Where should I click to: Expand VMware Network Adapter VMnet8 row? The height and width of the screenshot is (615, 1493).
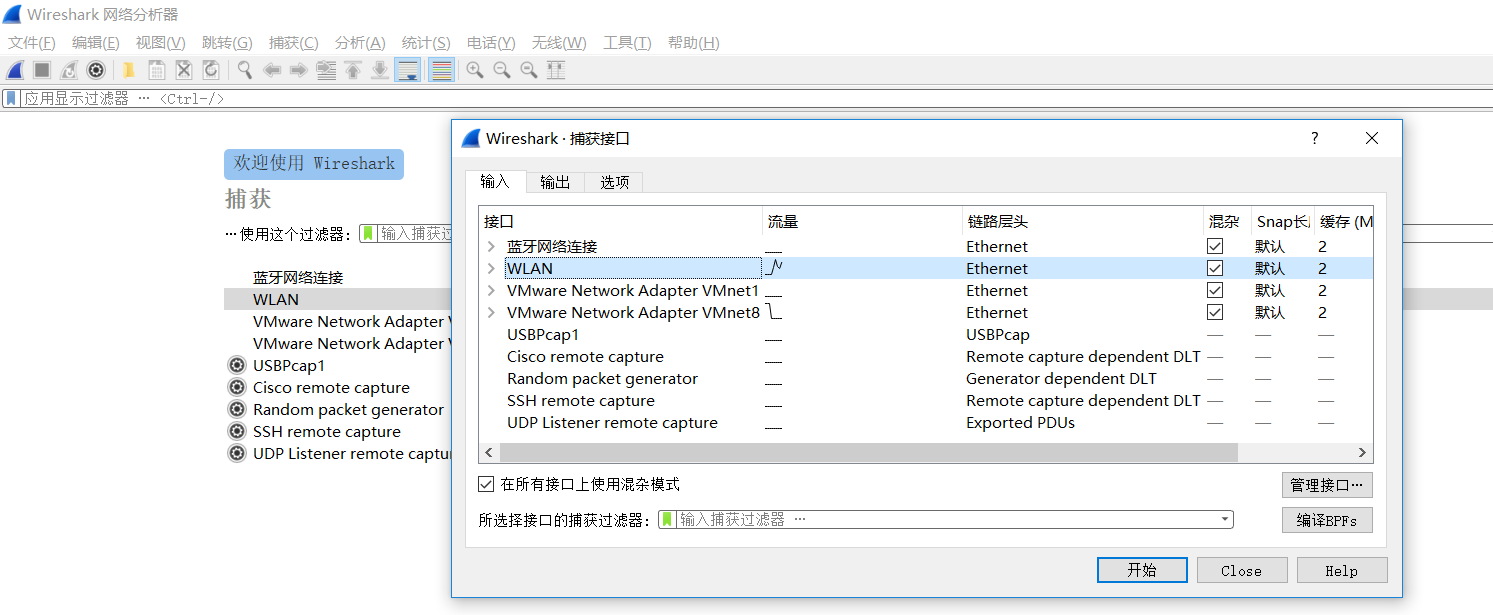[x=491, y=312]
